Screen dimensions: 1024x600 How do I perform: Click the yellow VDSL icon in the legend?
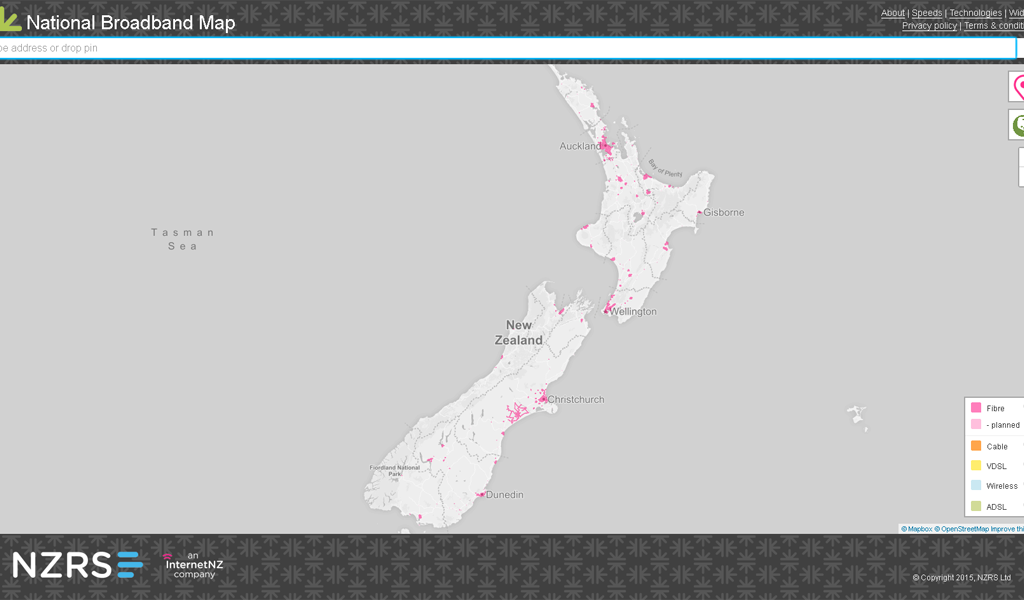click(976, 466)
